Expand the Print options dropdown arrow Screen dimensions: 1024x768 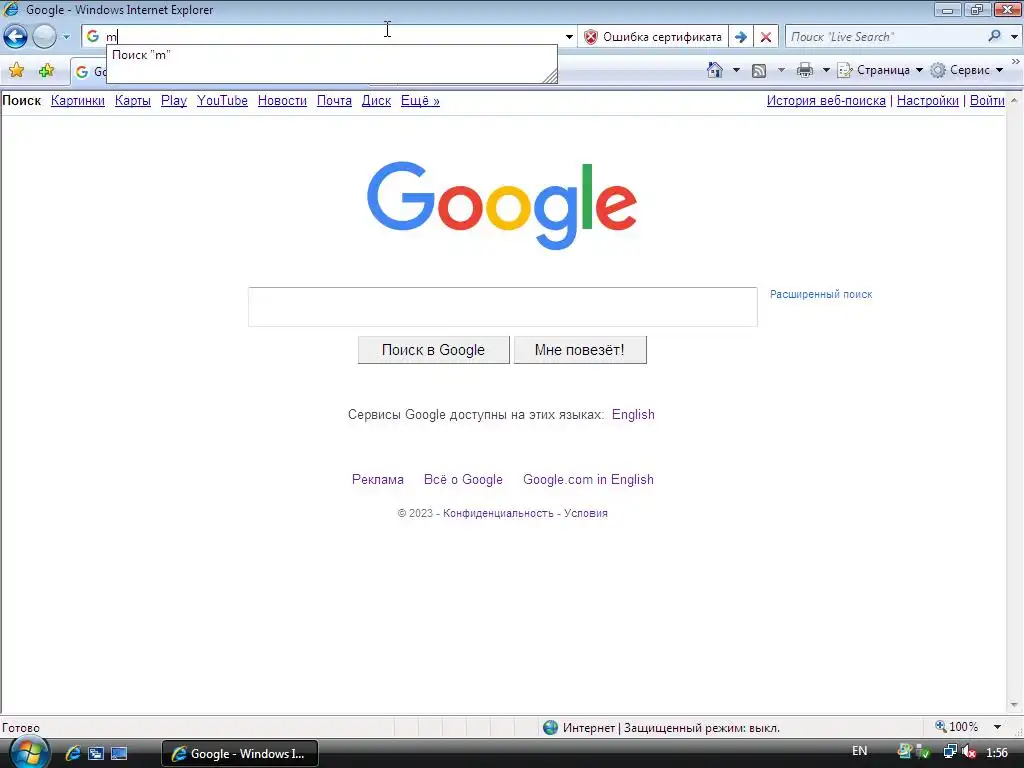[825, 70]
